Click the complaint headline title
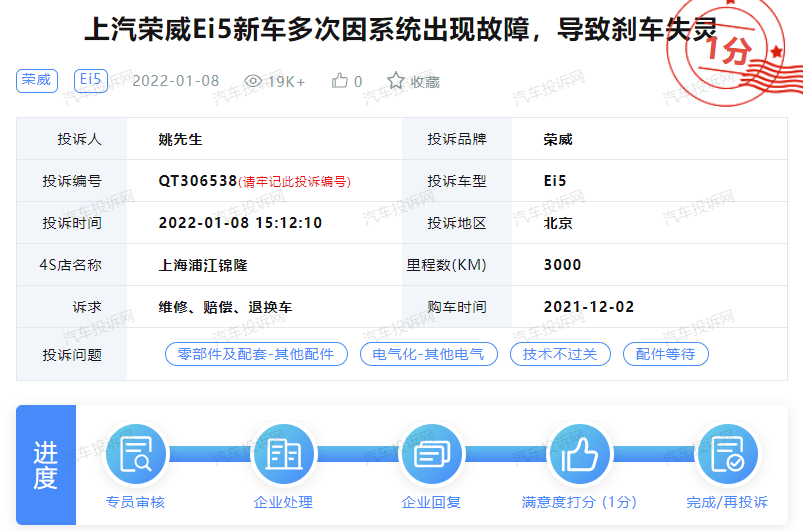803x531 pixels. coord(400,29)
